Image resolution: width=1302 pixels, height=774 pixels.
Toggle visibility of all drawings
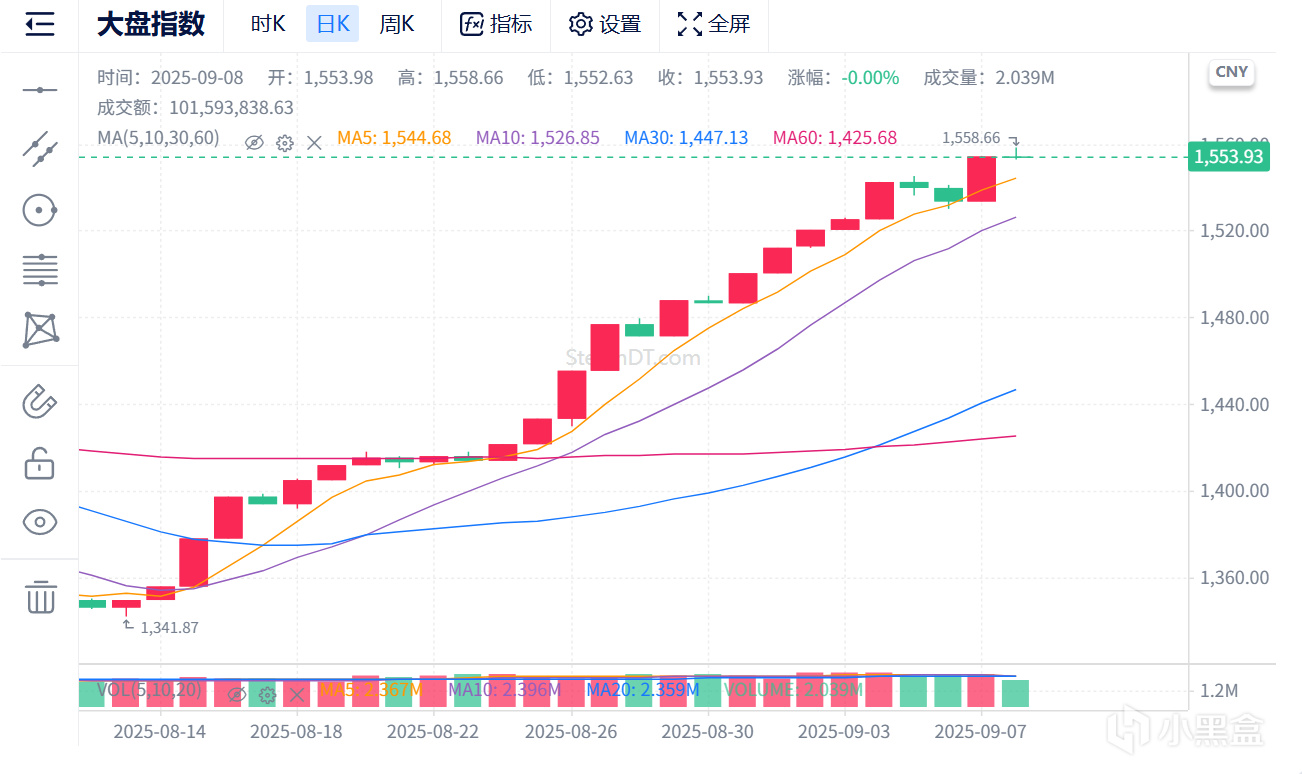40,522
